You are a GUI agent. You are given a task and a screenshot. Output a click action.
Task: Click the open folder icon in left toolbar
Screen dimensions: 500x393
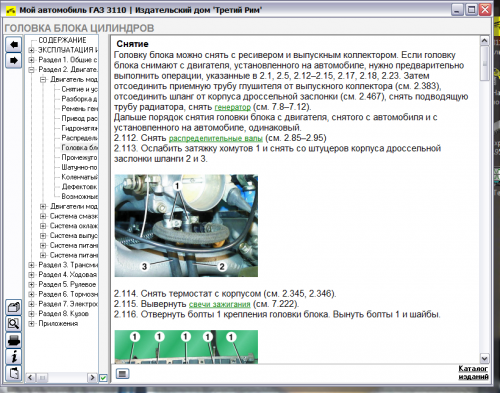point(14,307)
